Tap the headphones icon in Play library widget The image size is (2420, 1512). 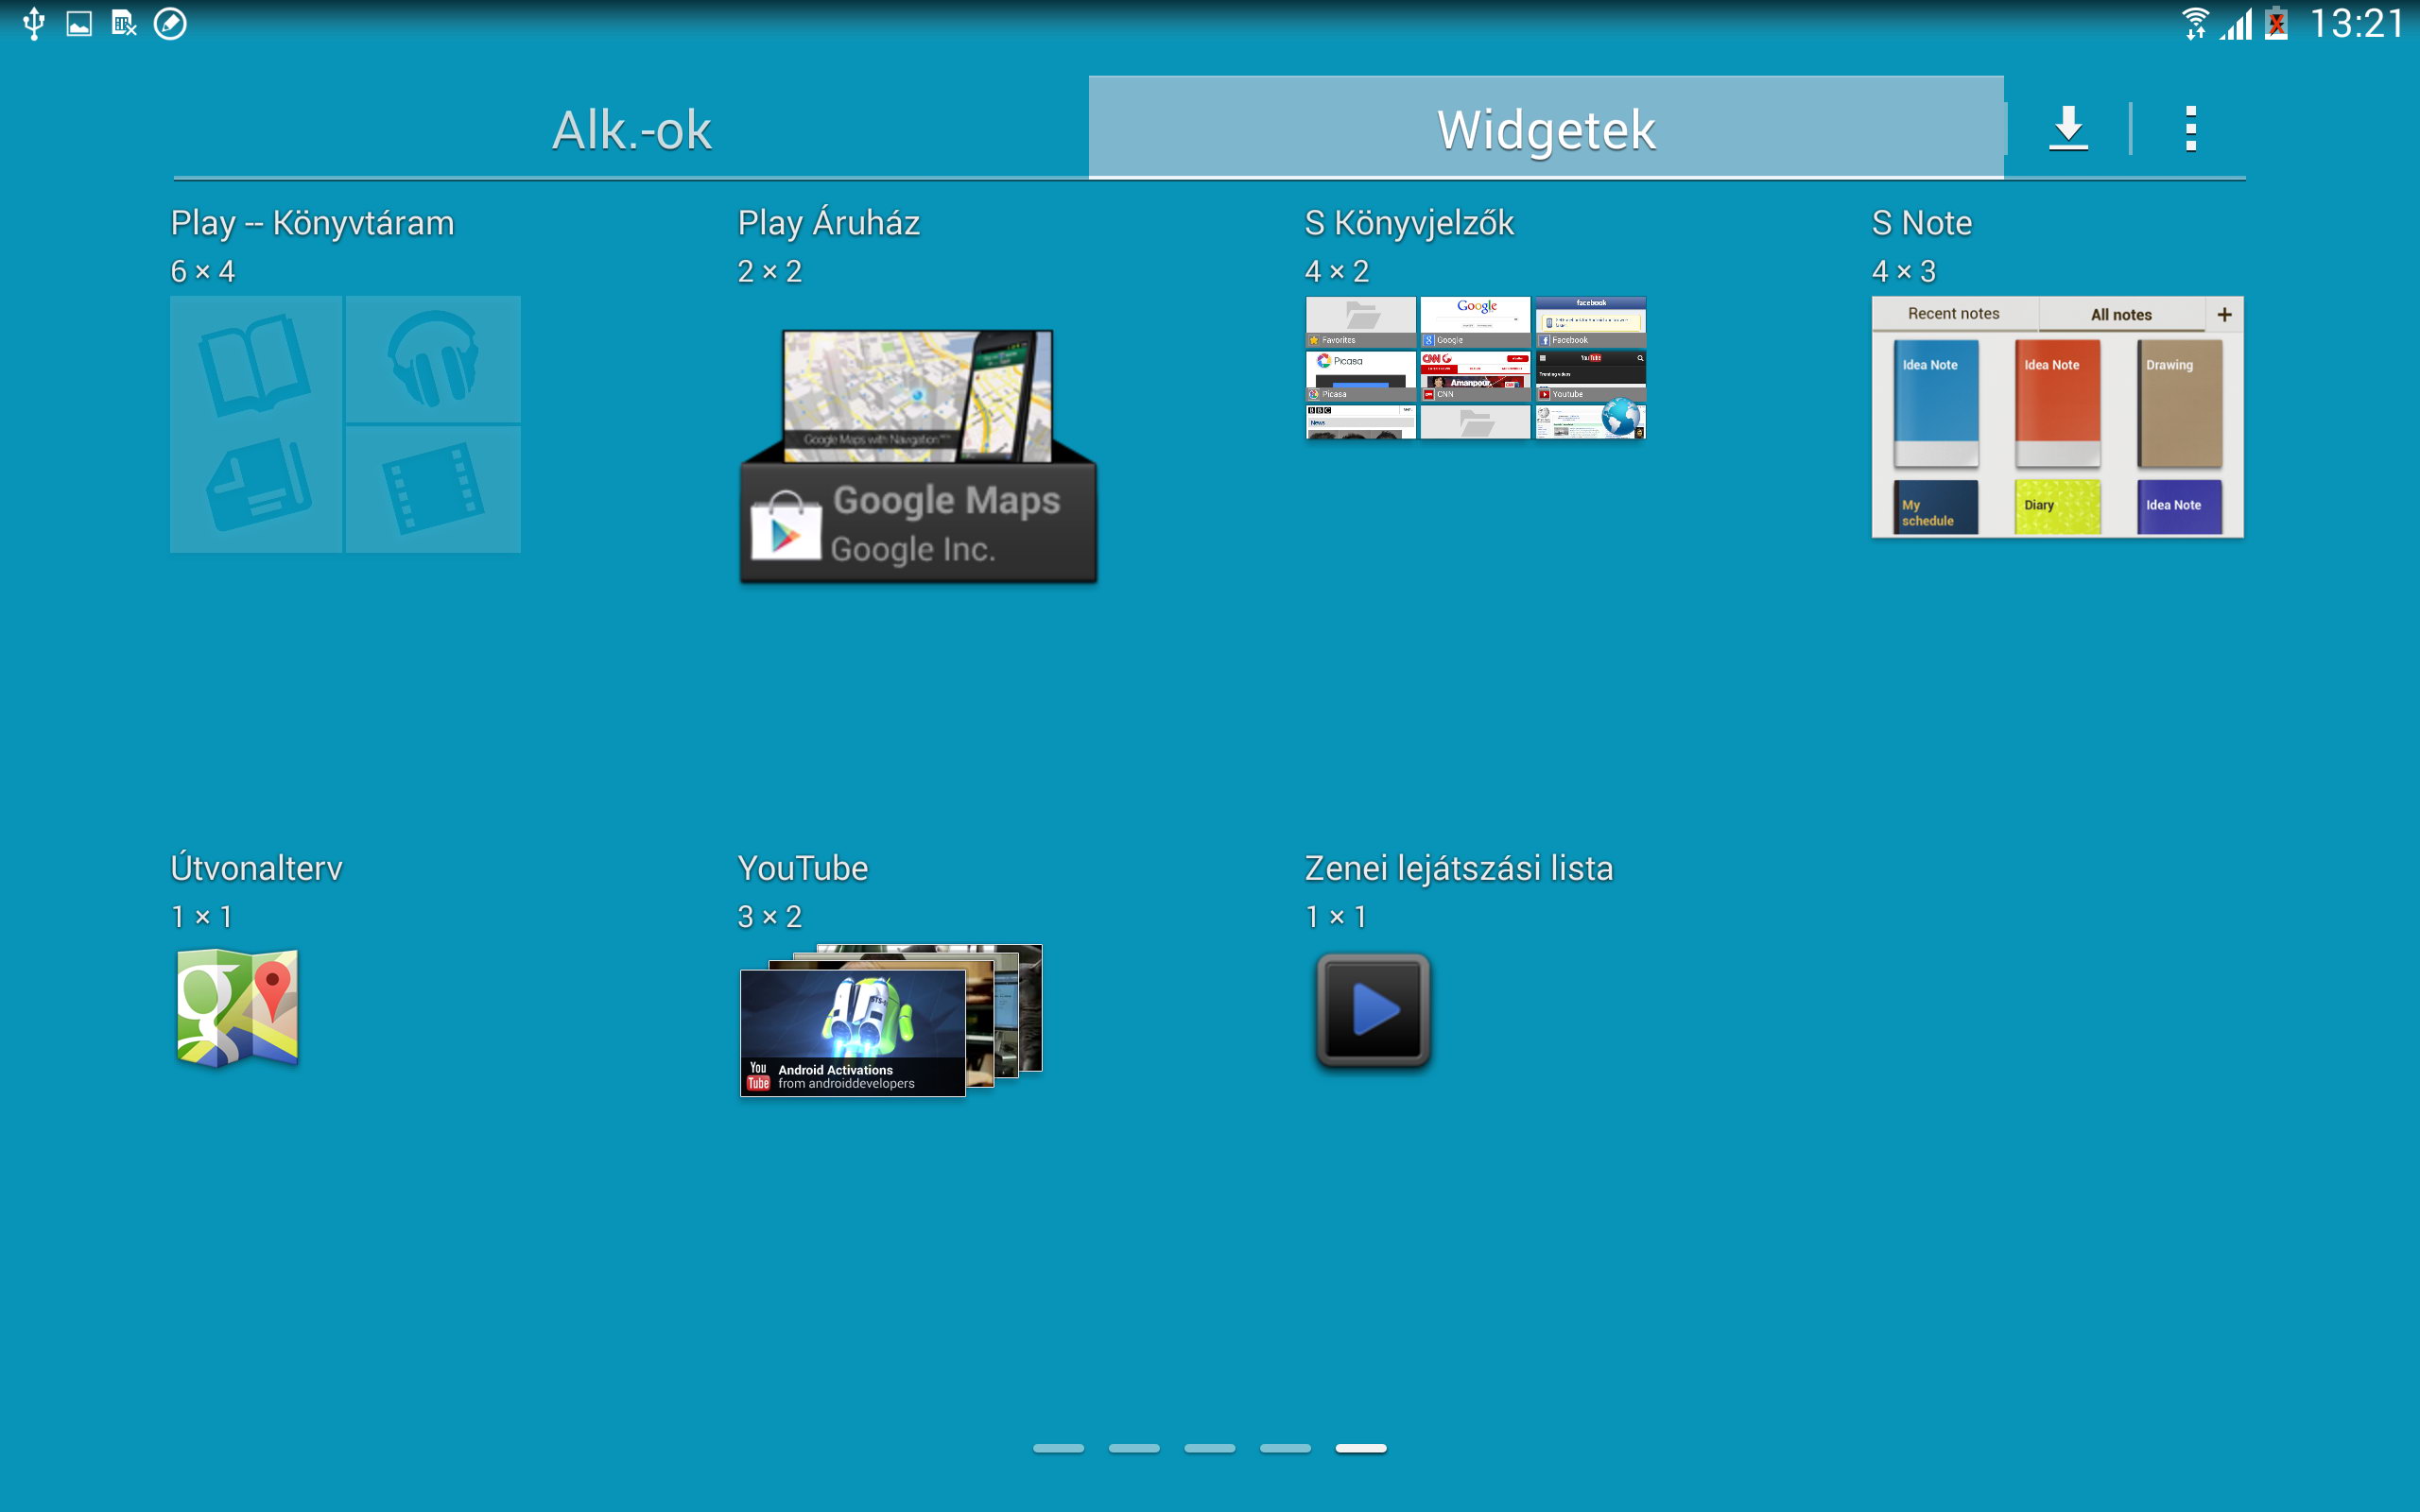click(433, 359)
